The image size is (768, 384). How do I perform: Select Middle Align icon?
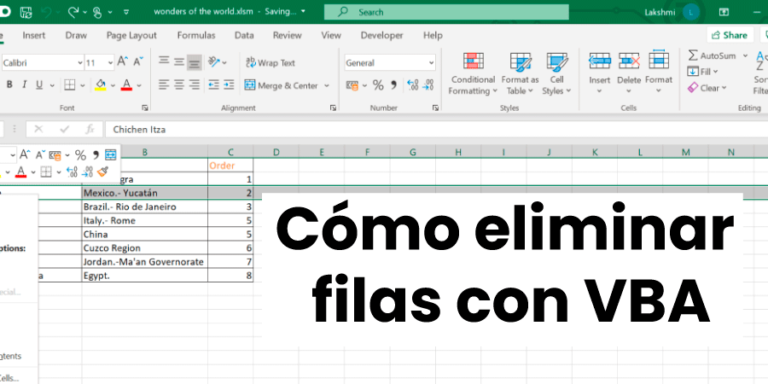coord(179,62)
